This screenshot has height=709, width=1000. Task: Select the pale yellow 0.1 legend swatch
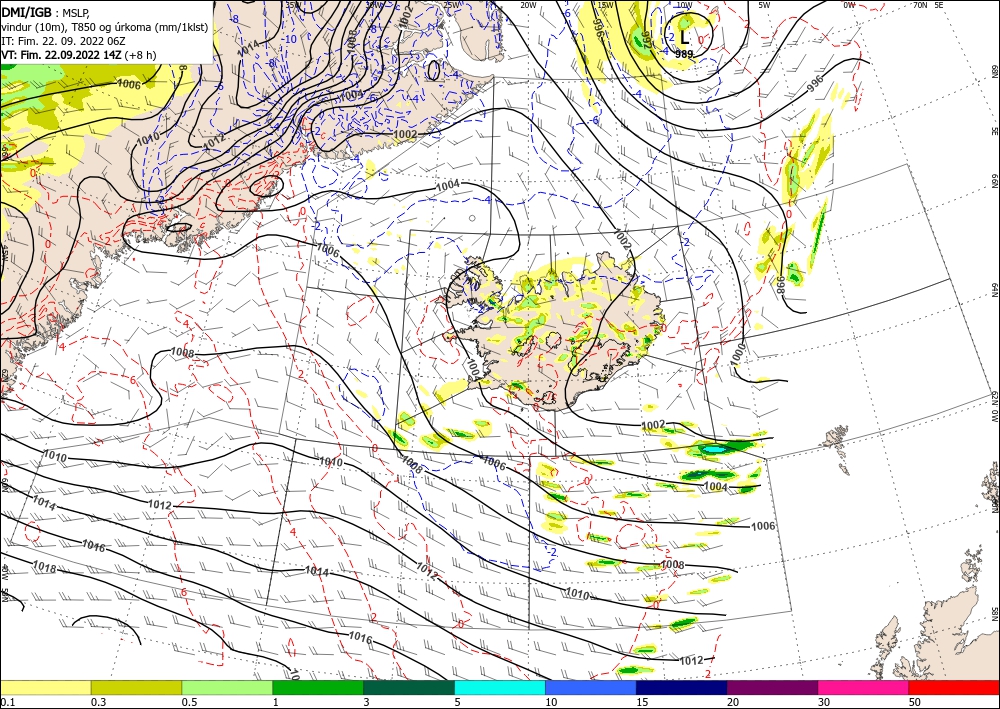click(45, 687)
